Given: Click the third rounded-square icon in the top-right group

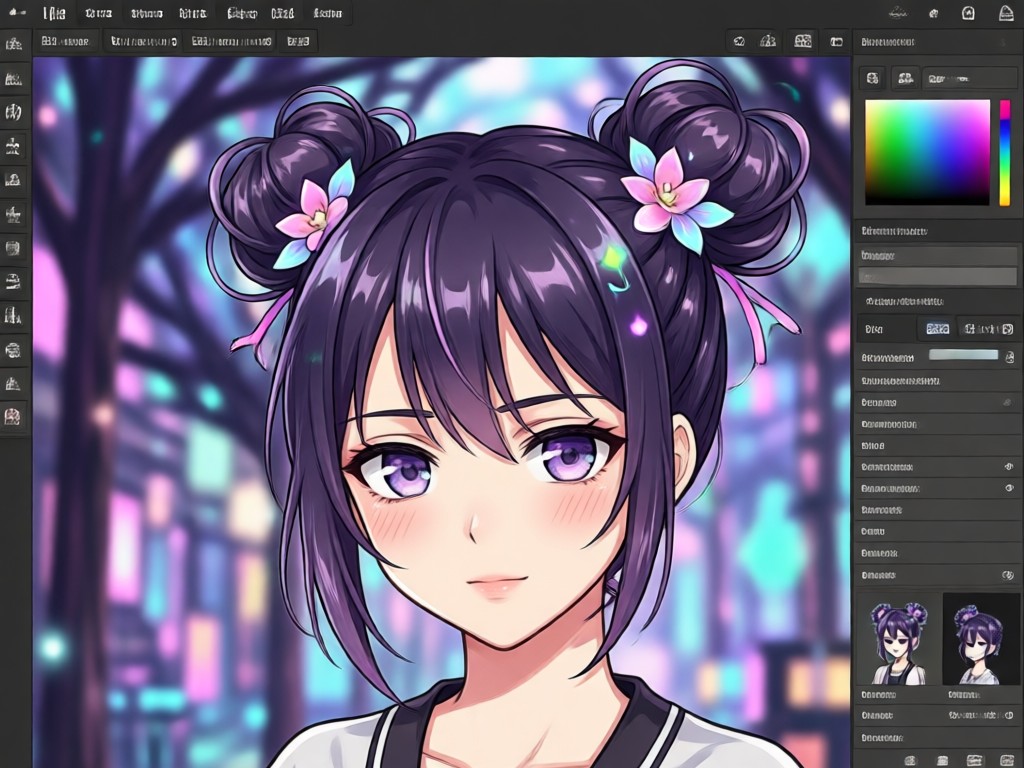Looking at the screenshot, I should [x=968, y=13].
